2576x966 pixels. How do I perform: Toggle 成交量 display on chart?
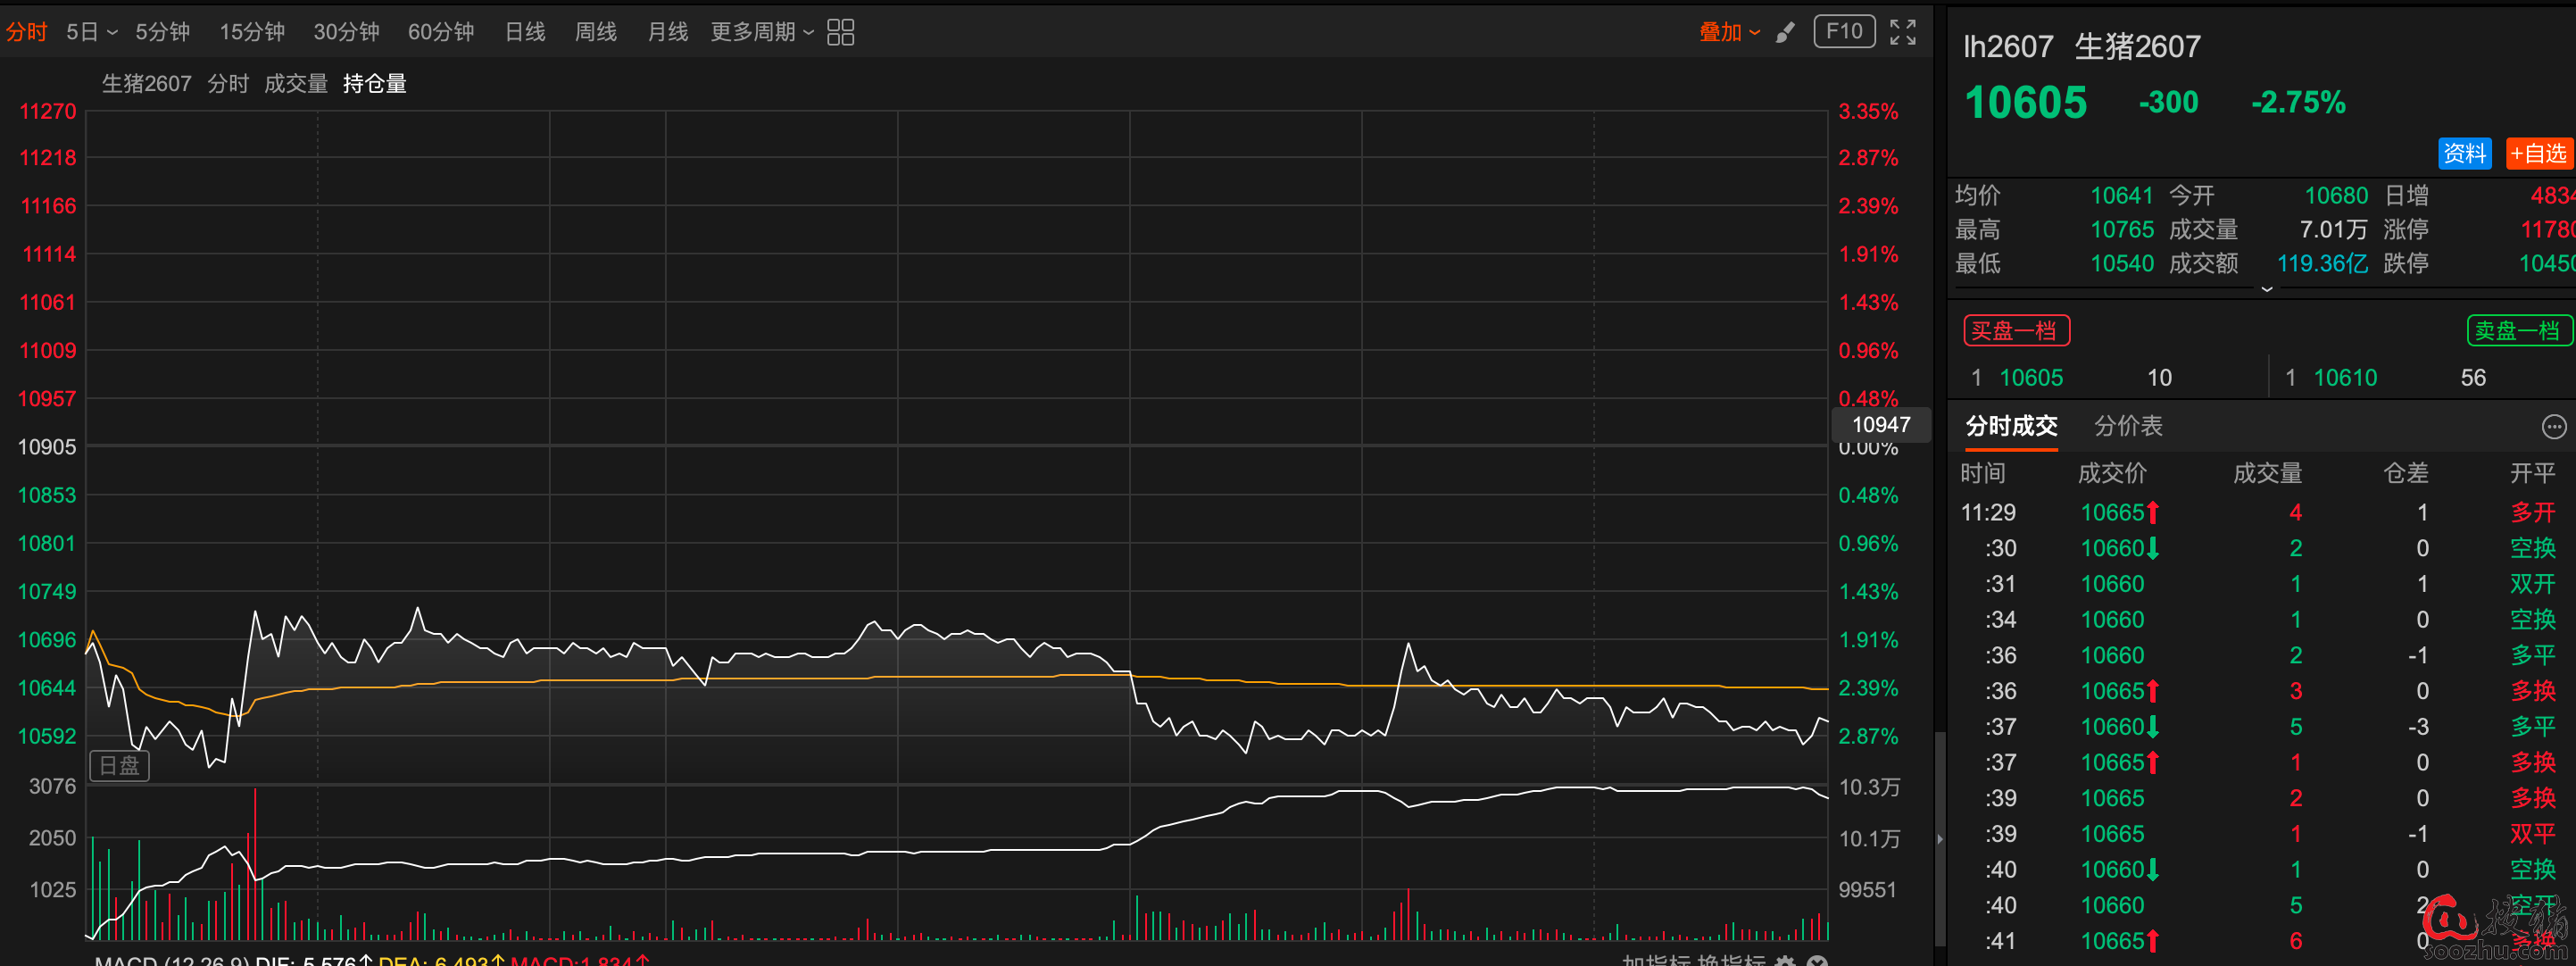[x=295, y=84]
